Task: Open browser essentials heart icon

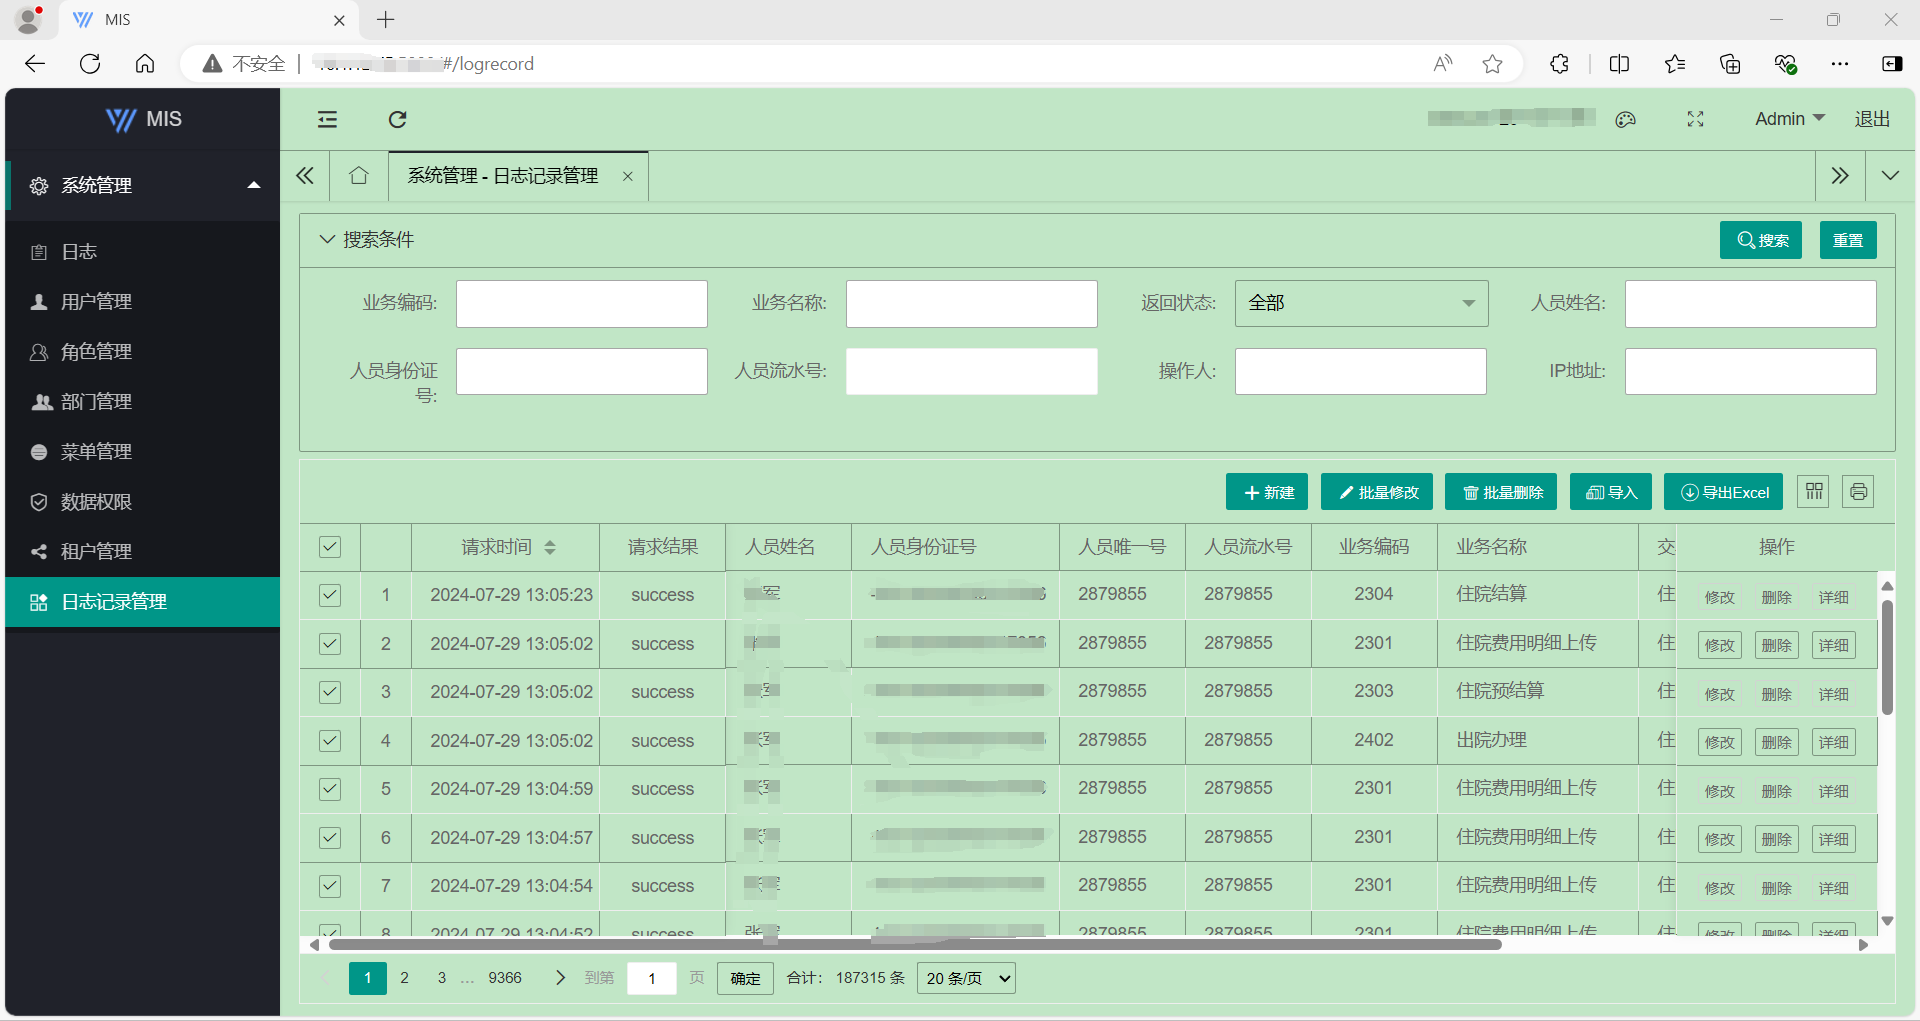Action: point(1785,64)
